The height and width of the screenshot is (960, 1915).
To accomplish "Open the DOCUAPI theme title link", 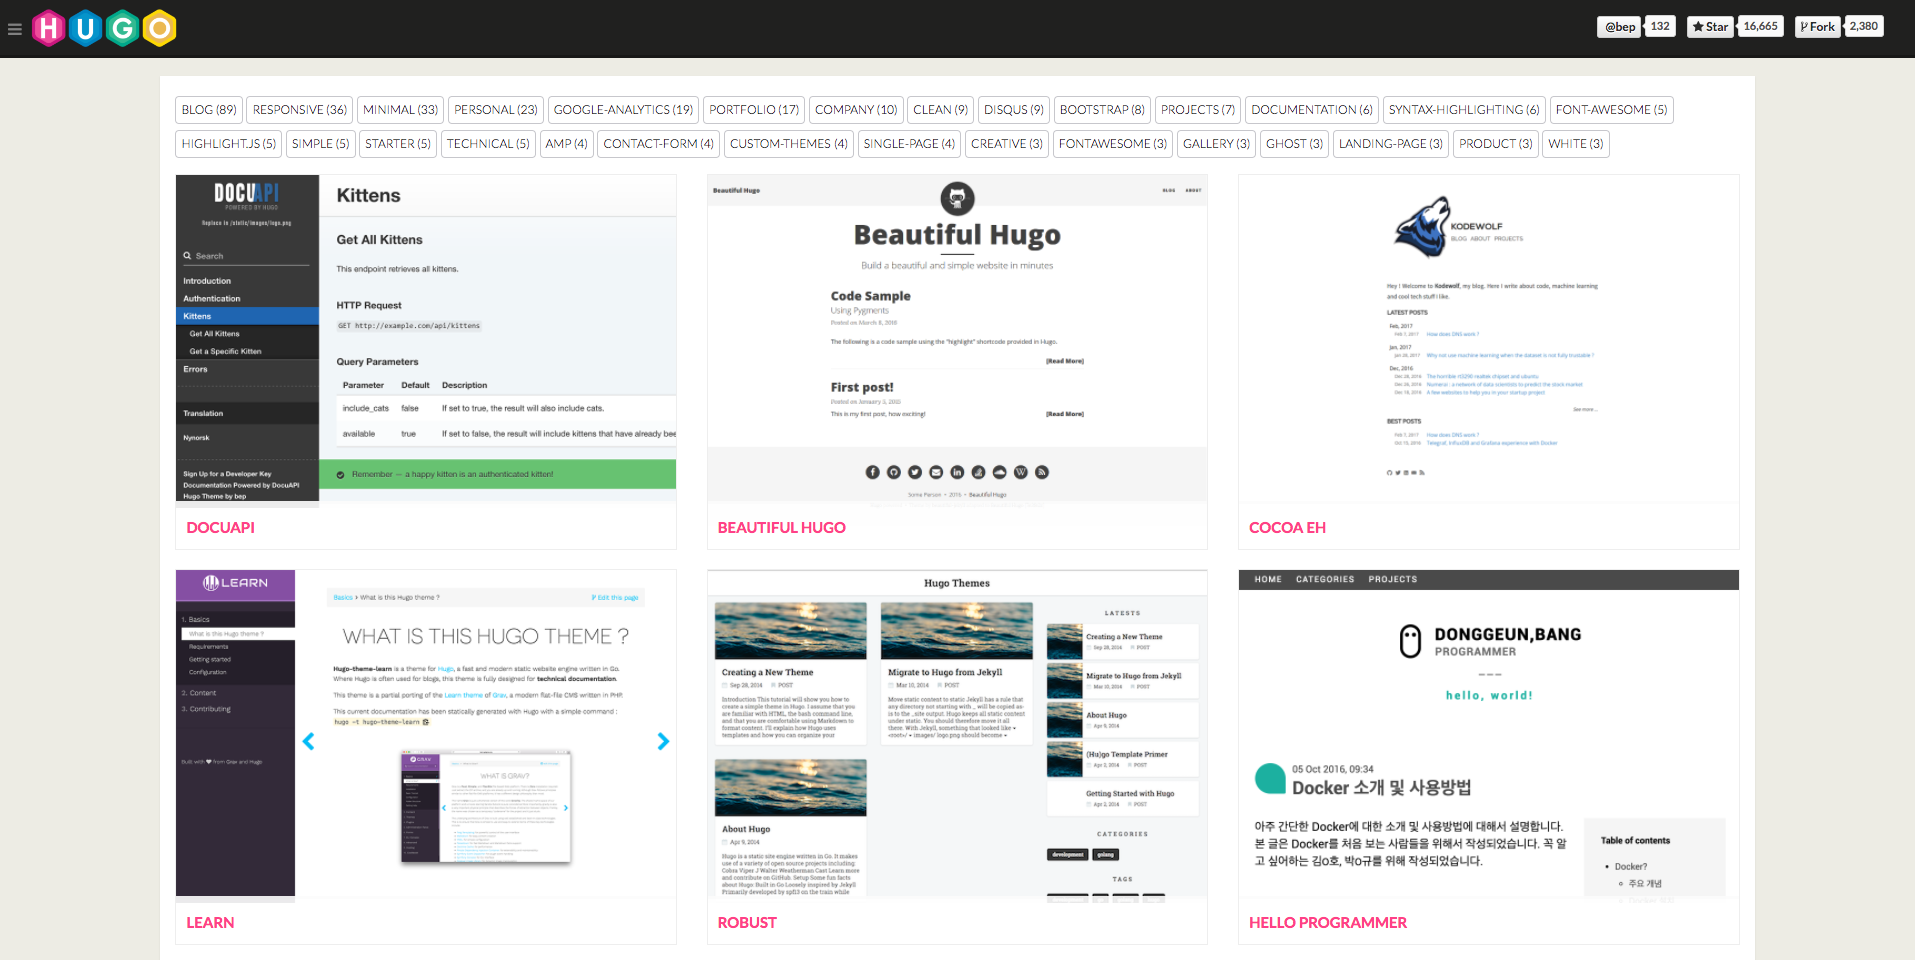I will [x=221, y=528].
